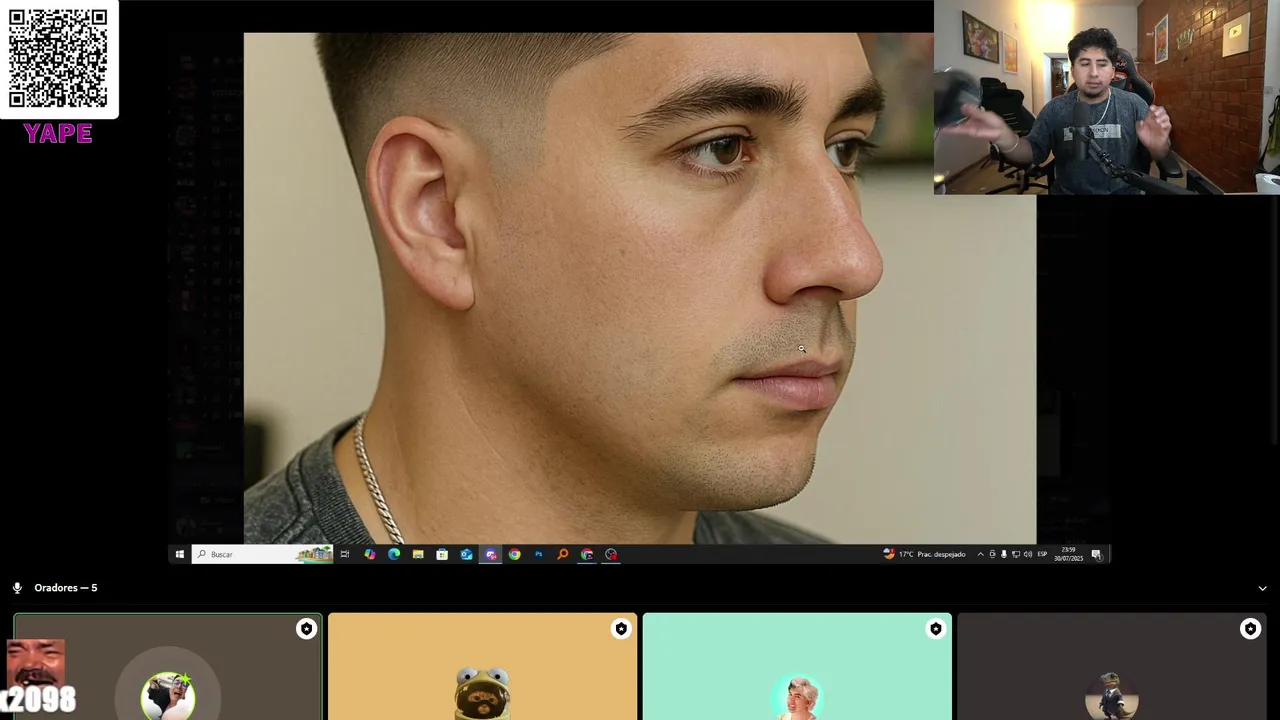This screenshot has width=1280, height=720.
Task: Click moderator badge on the dark gray speaker card
Action: (x=1250, y=629)
